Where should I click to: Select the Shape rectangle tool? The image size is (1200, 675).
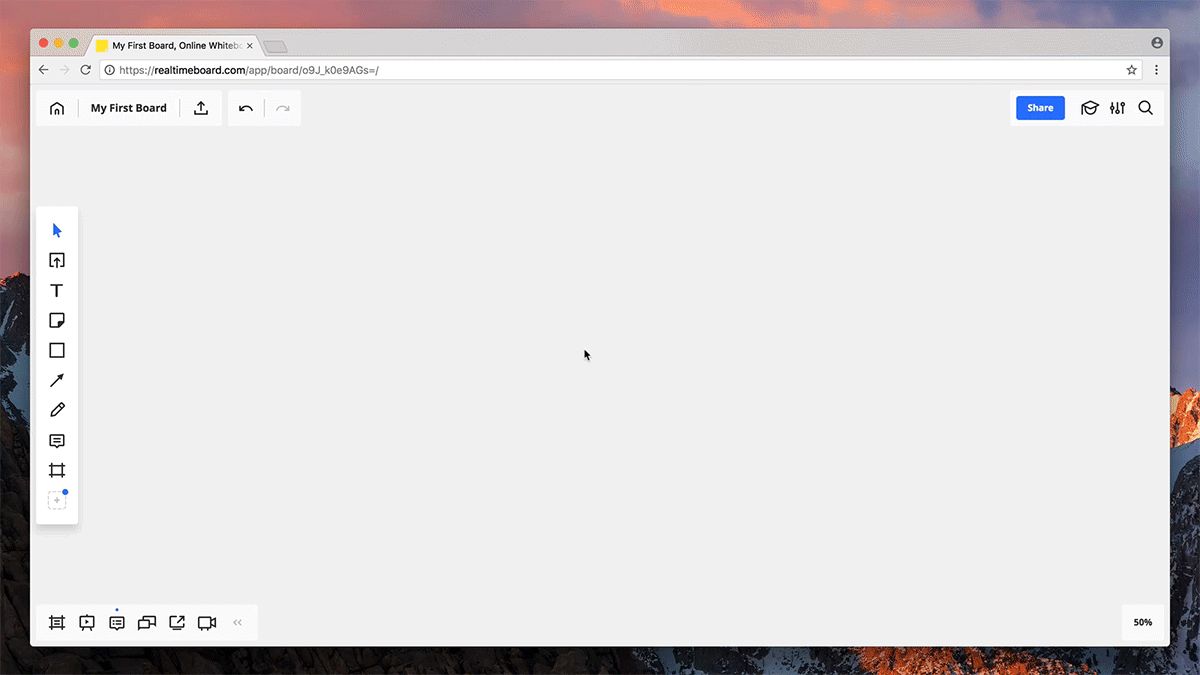57,350
